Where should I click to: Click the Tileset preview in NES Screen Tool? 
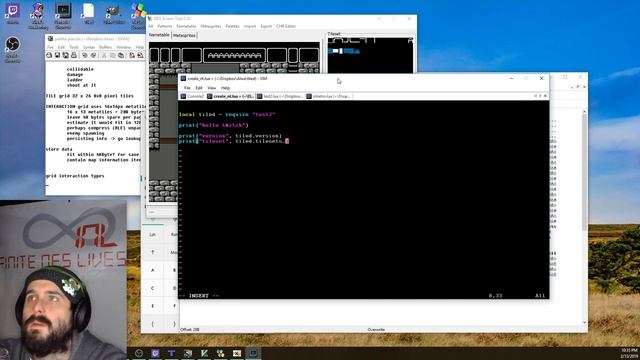click(371, 55)
